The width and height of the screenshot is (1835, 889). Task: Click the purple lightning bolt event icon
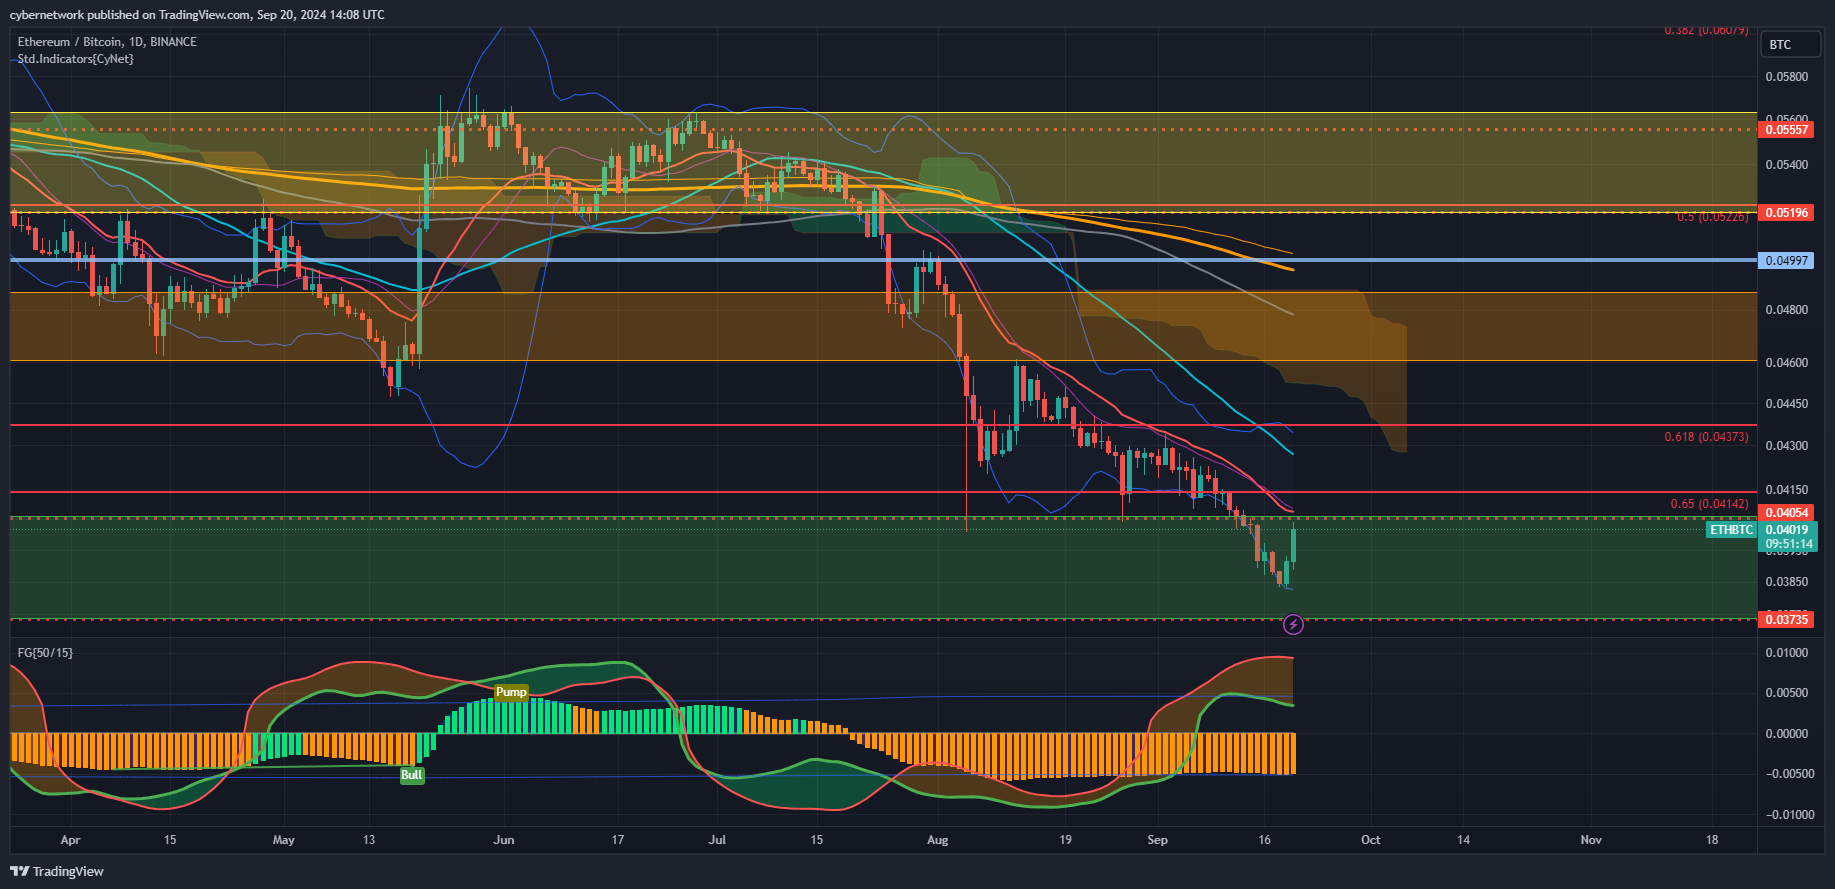1293,625
